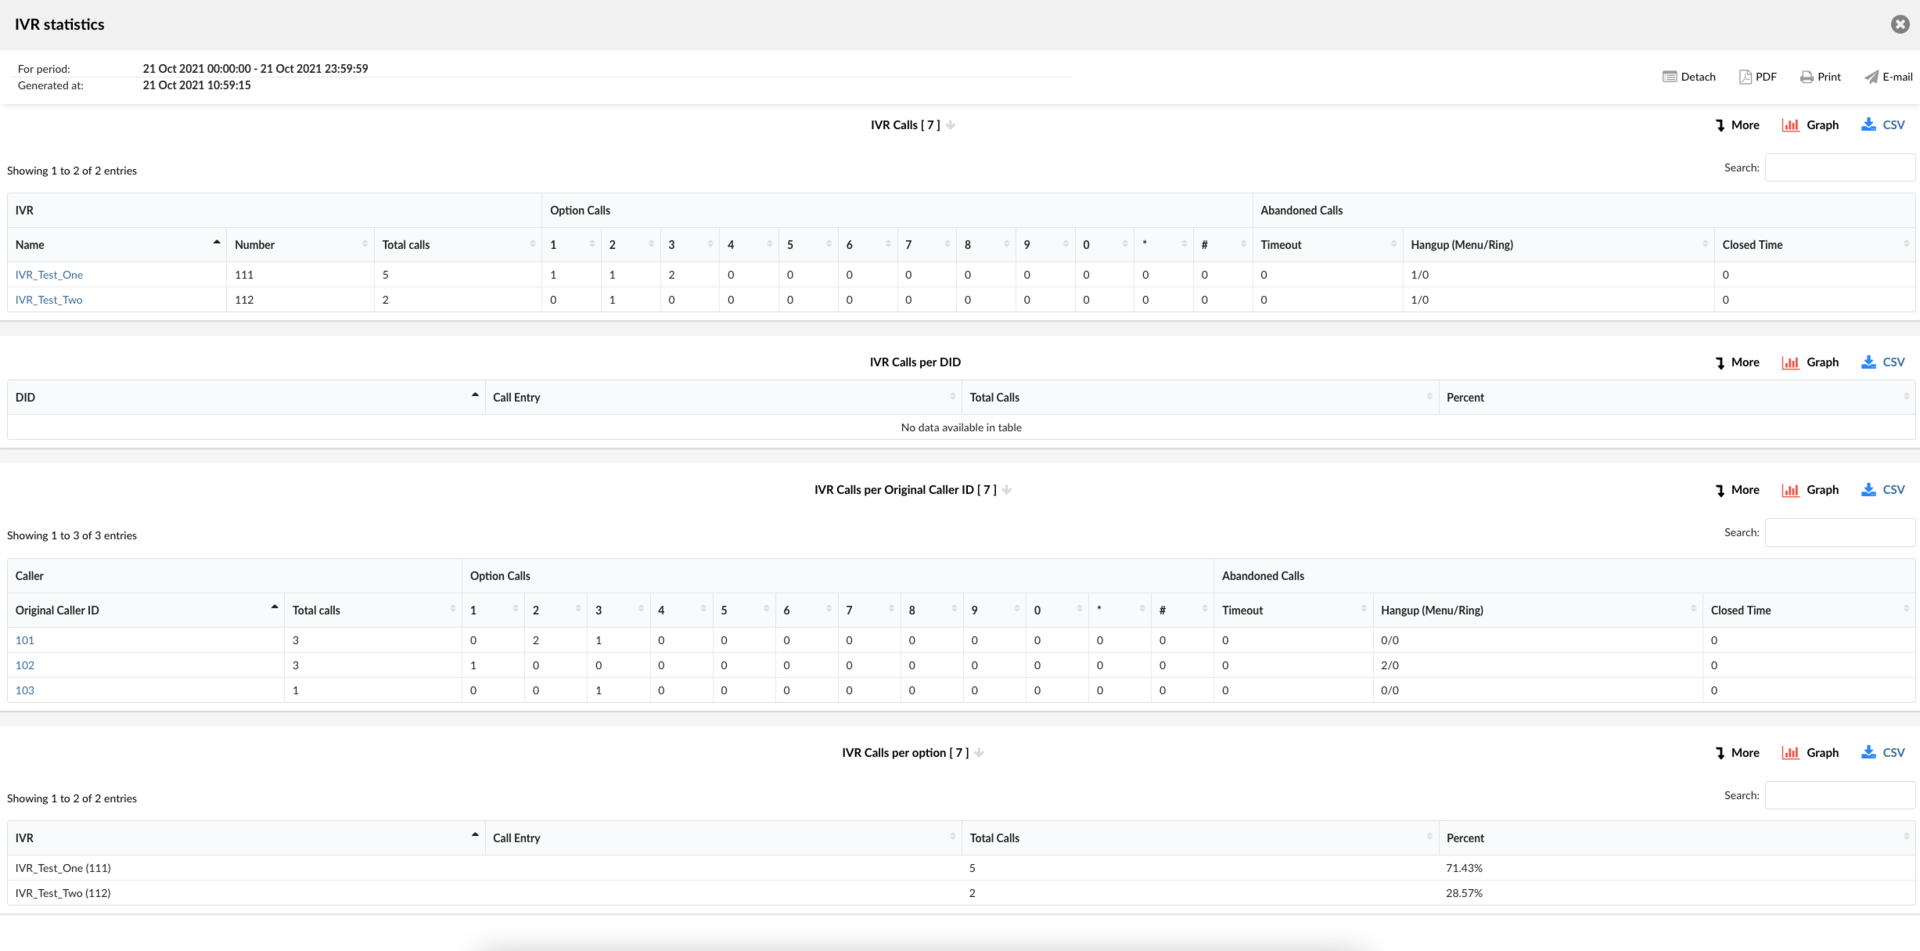Screen dimensions: 1920x951
Task: Collapse the IVR Calls [ 7 ] section arrow
Action: 951,125
